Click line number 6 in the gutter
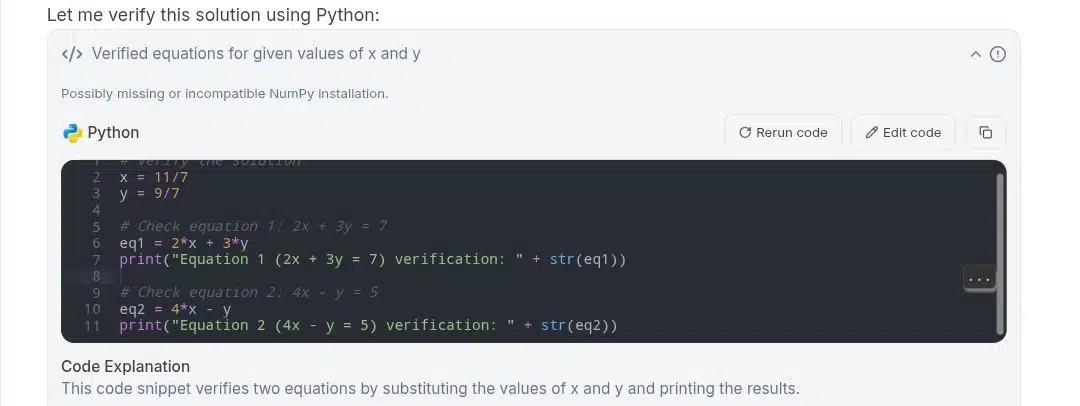The width and height of the screenshot is (1080, 406). pos(96,243)
